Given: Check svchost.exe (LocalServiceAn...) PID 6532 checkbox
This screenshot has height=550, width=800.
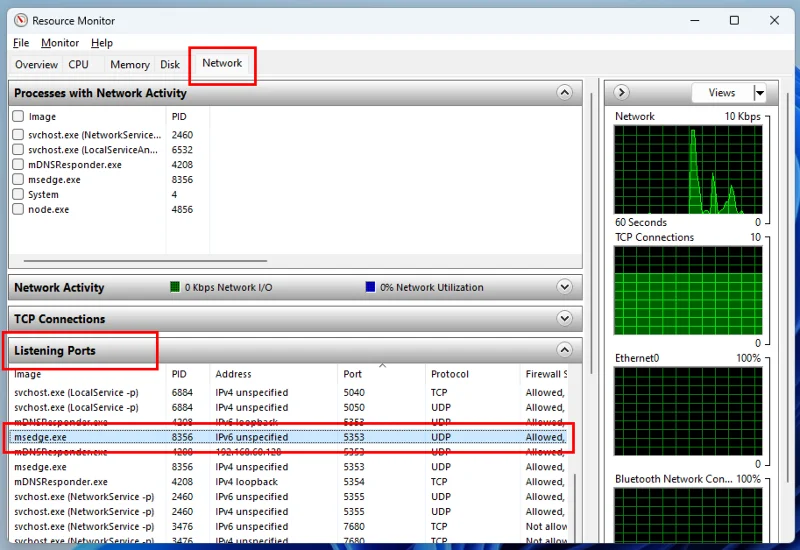Looking at the screenshot, I should pos(18,149).
